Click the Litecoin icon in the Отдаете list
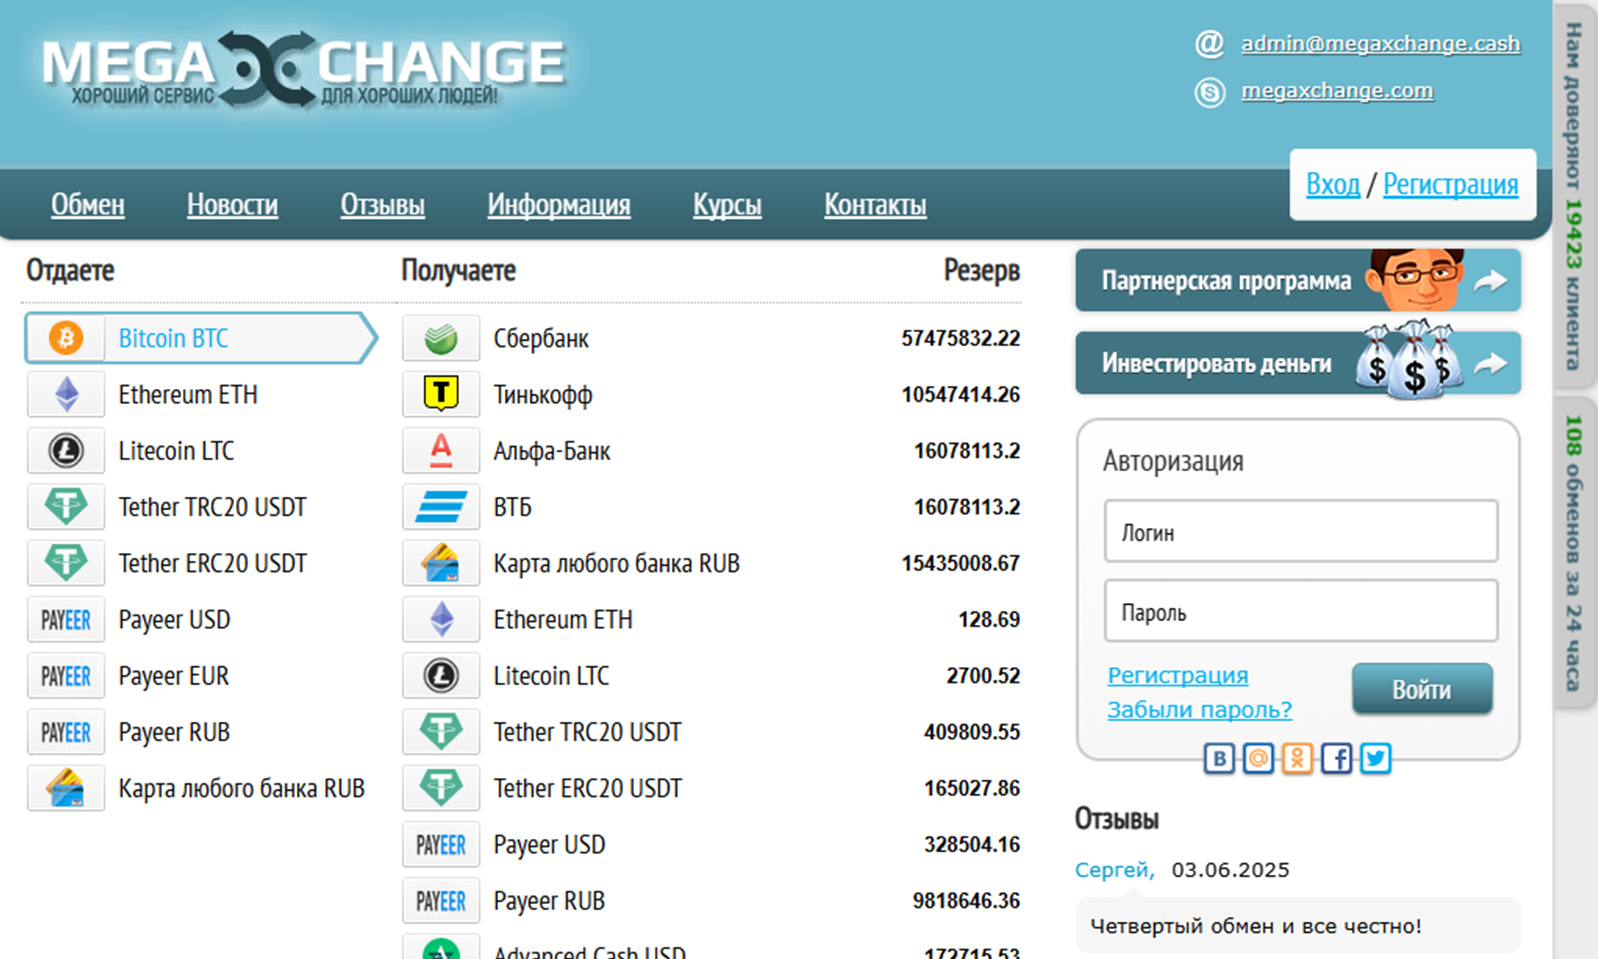 (66, 451)
